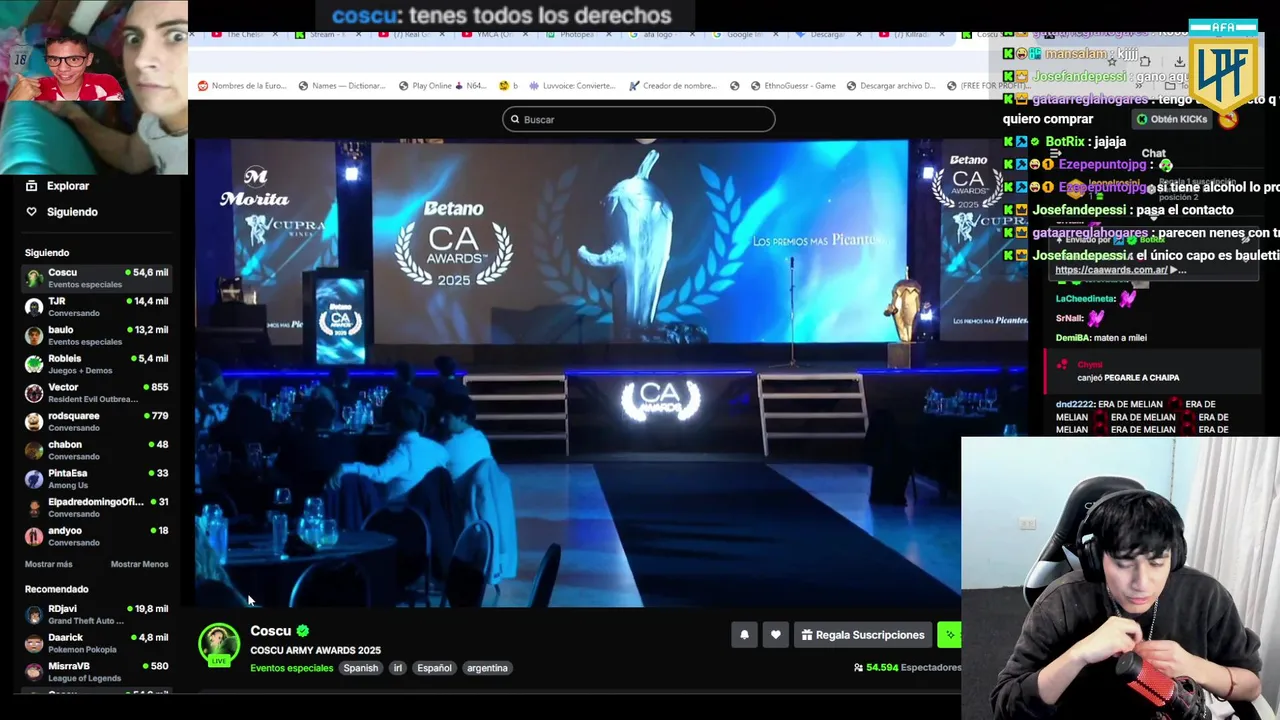
Task: Click Daarick's avatar under Recomendado
Action: click(x=34, y=643)
